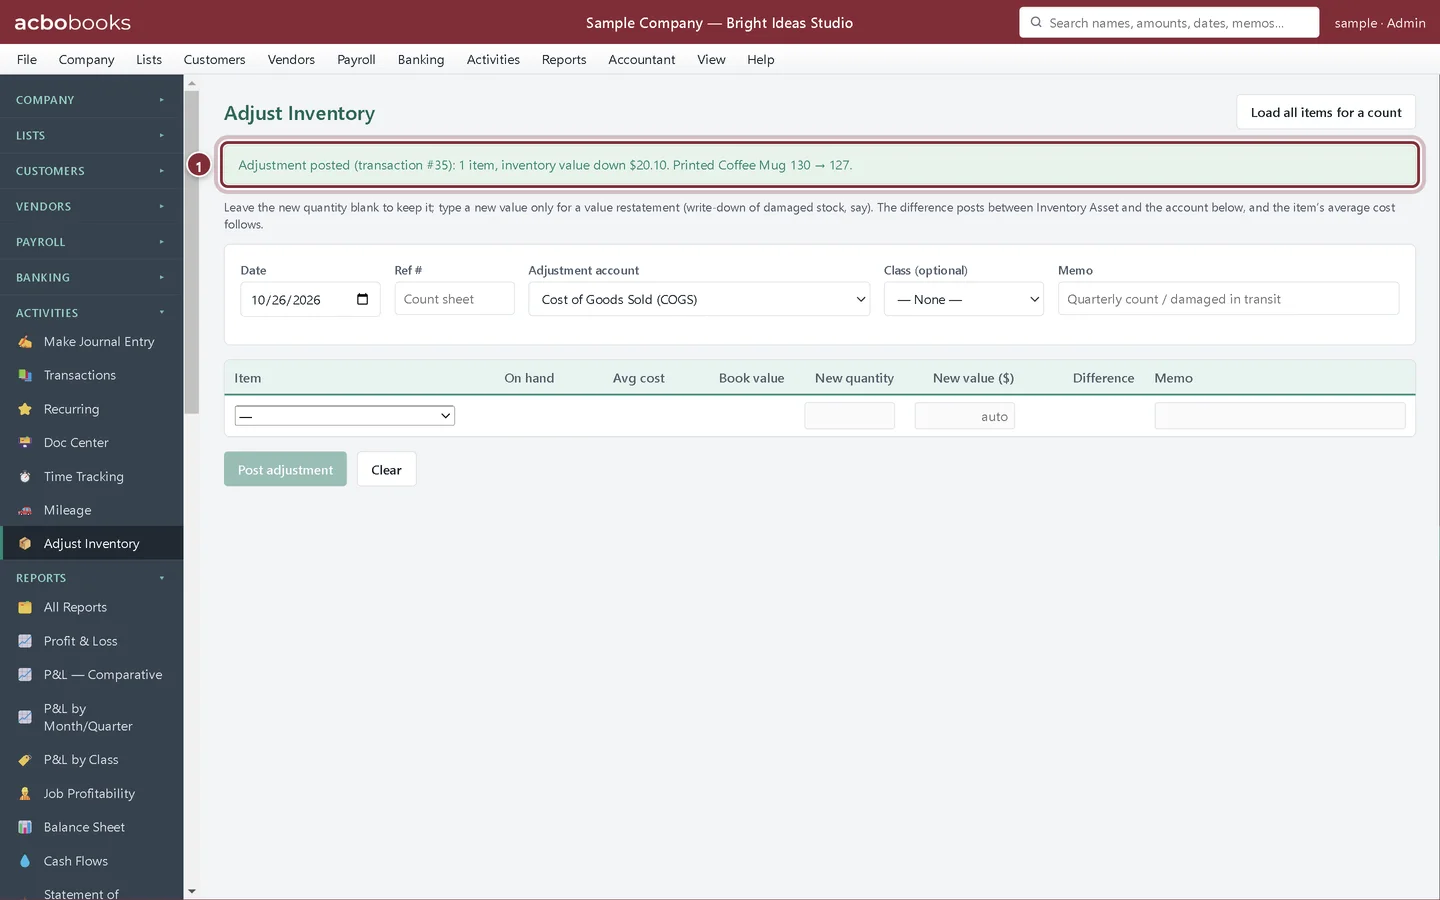The image size is (1440, 900).
Task: Collapse the ACTIVITIES sidebar section
Action: pos(91,313)
